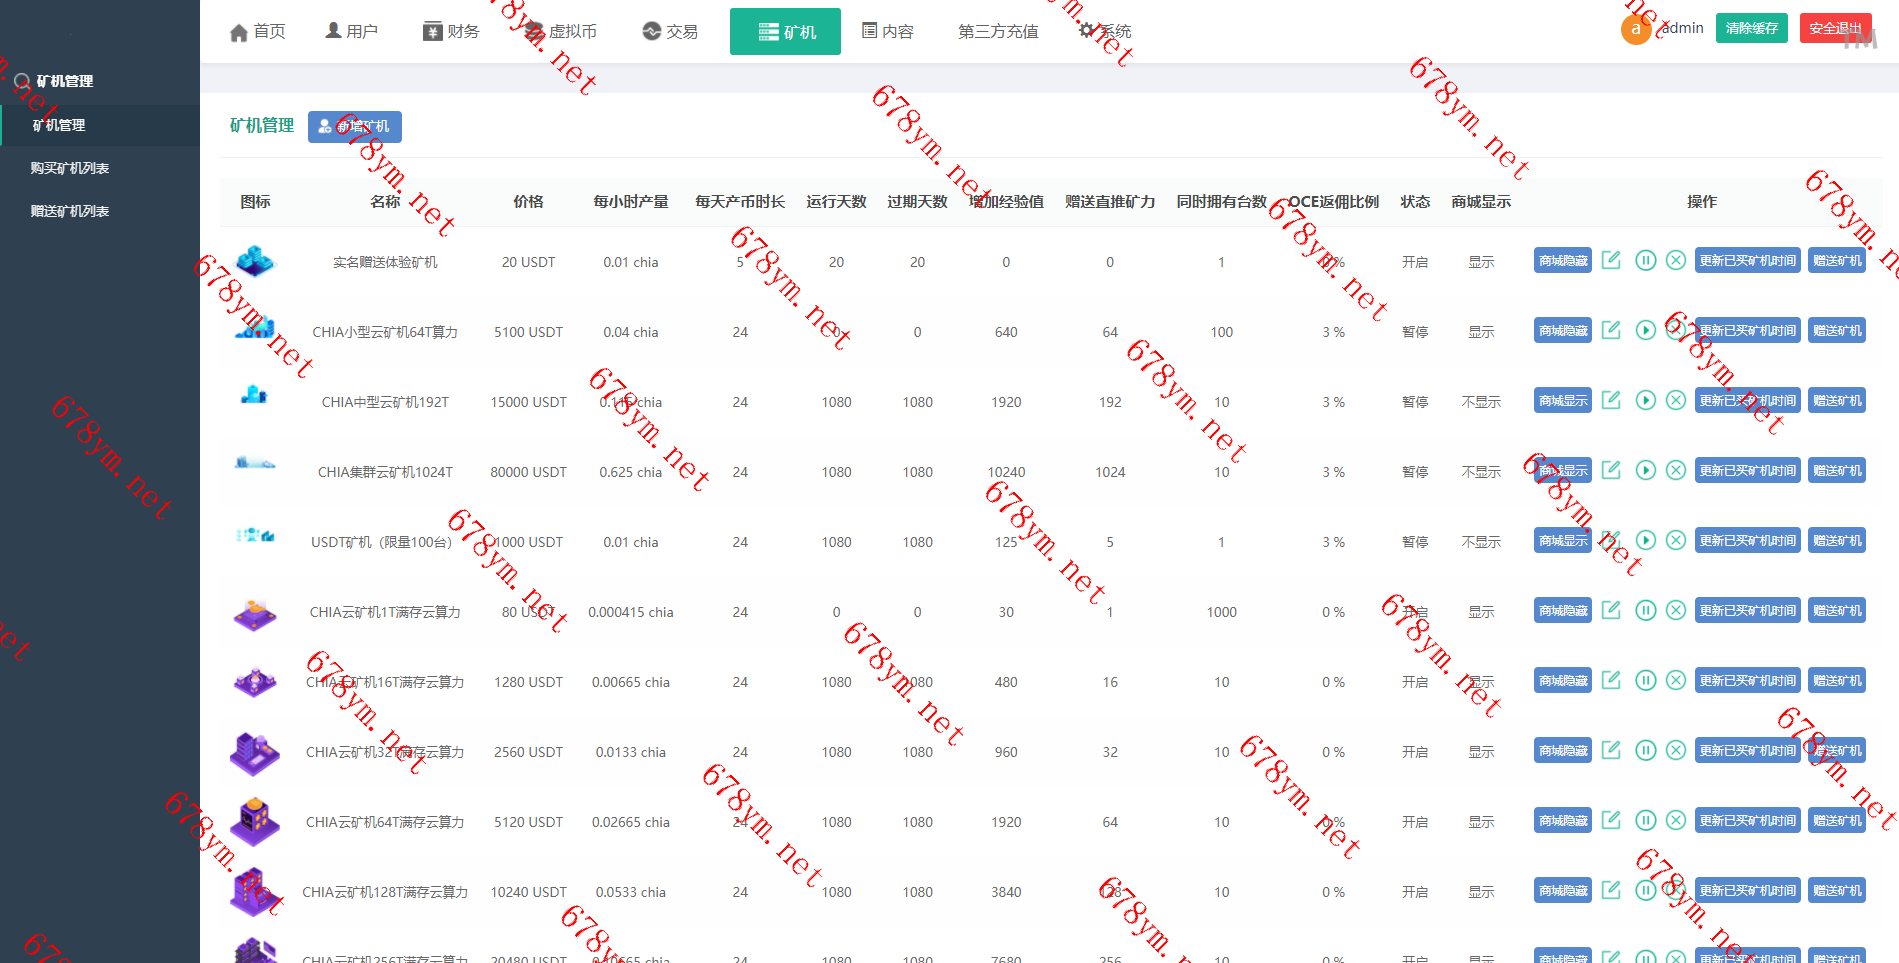Click the CHIA云矿机128T miner thumbnail image
Image resolution: width=1899 pixels, height=963 pixels.
pyautogui.click(x=254, y=891)
